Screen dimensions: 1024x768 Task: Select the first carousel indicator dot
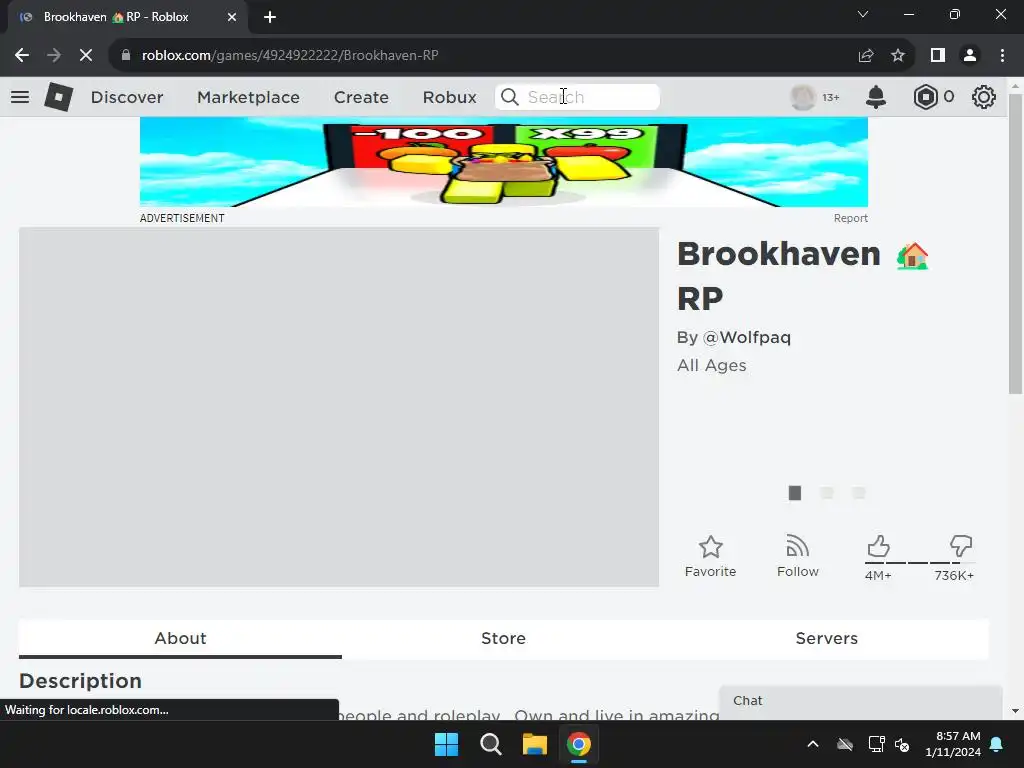(x=795, y=493)
